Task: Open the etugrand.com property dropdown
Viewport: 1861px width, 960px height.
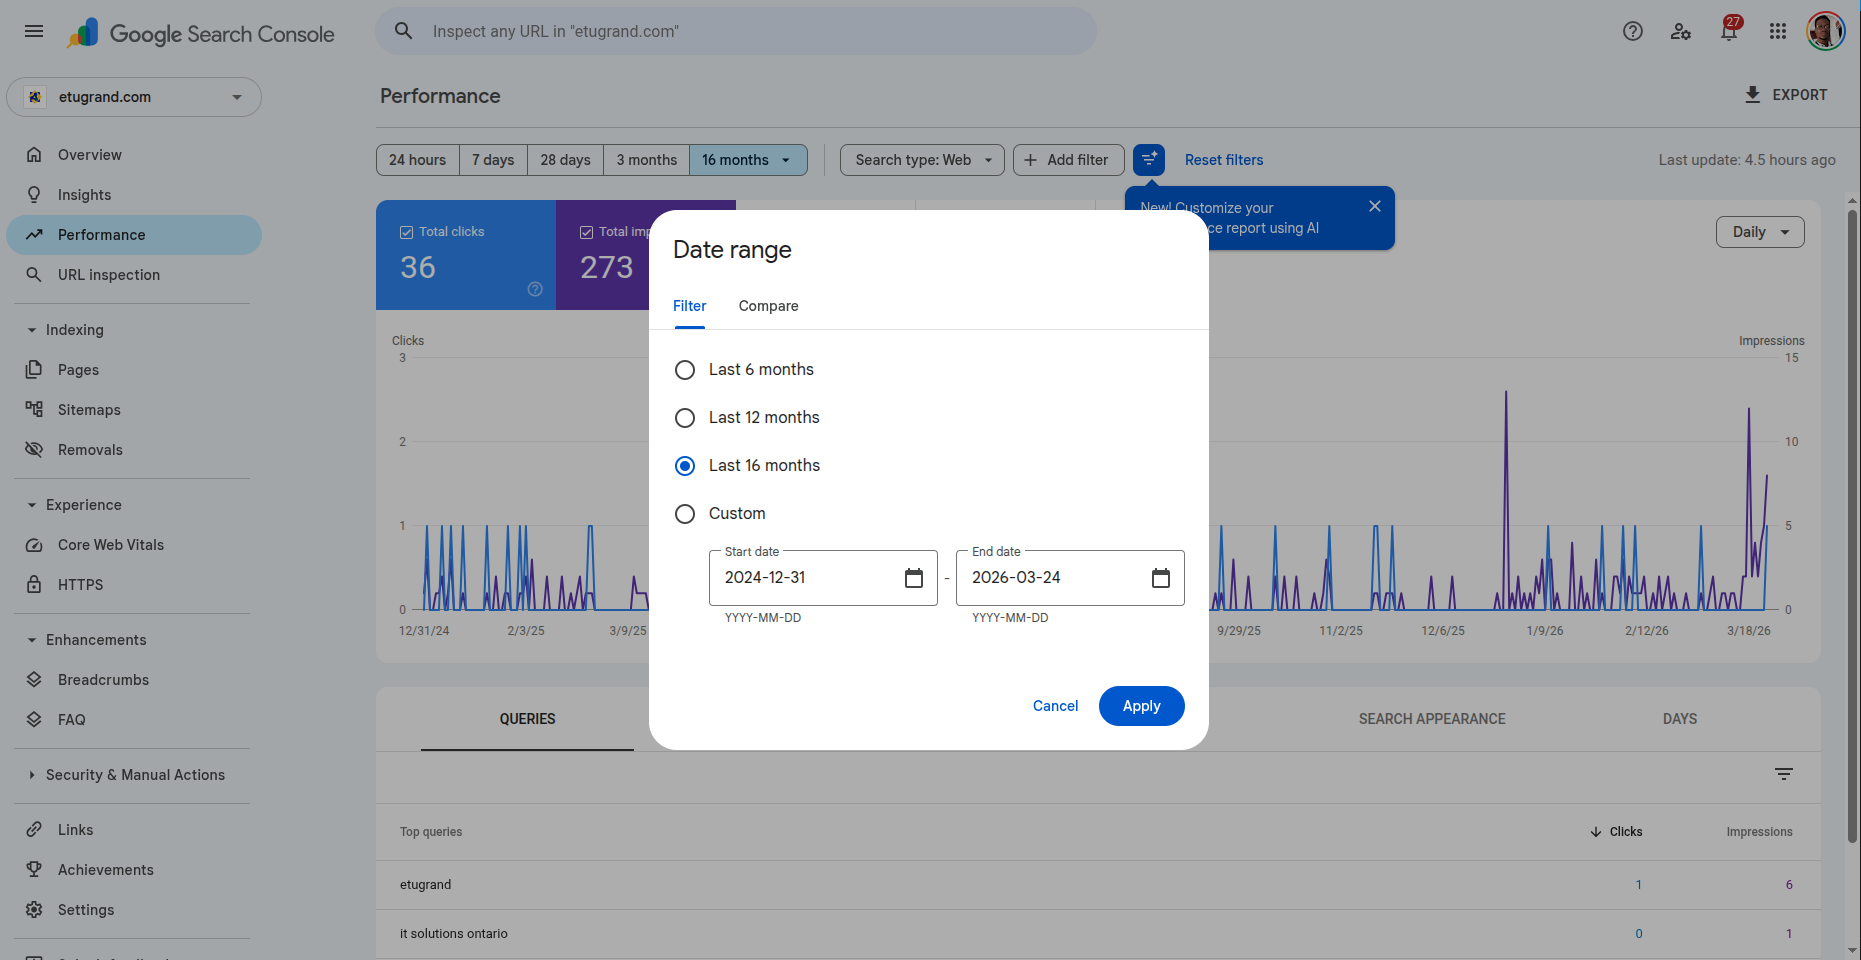Action: tap(134, 97)
